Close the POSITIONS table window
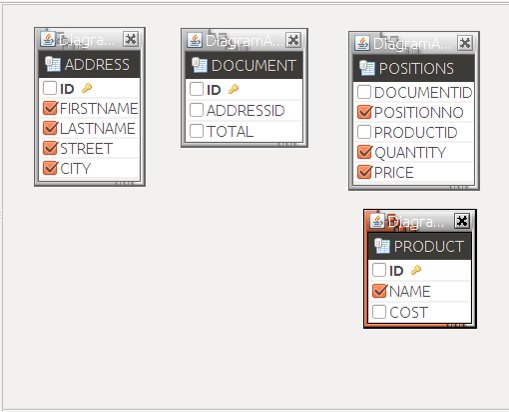The image size is (509, 412). click(x=465, y=43)
